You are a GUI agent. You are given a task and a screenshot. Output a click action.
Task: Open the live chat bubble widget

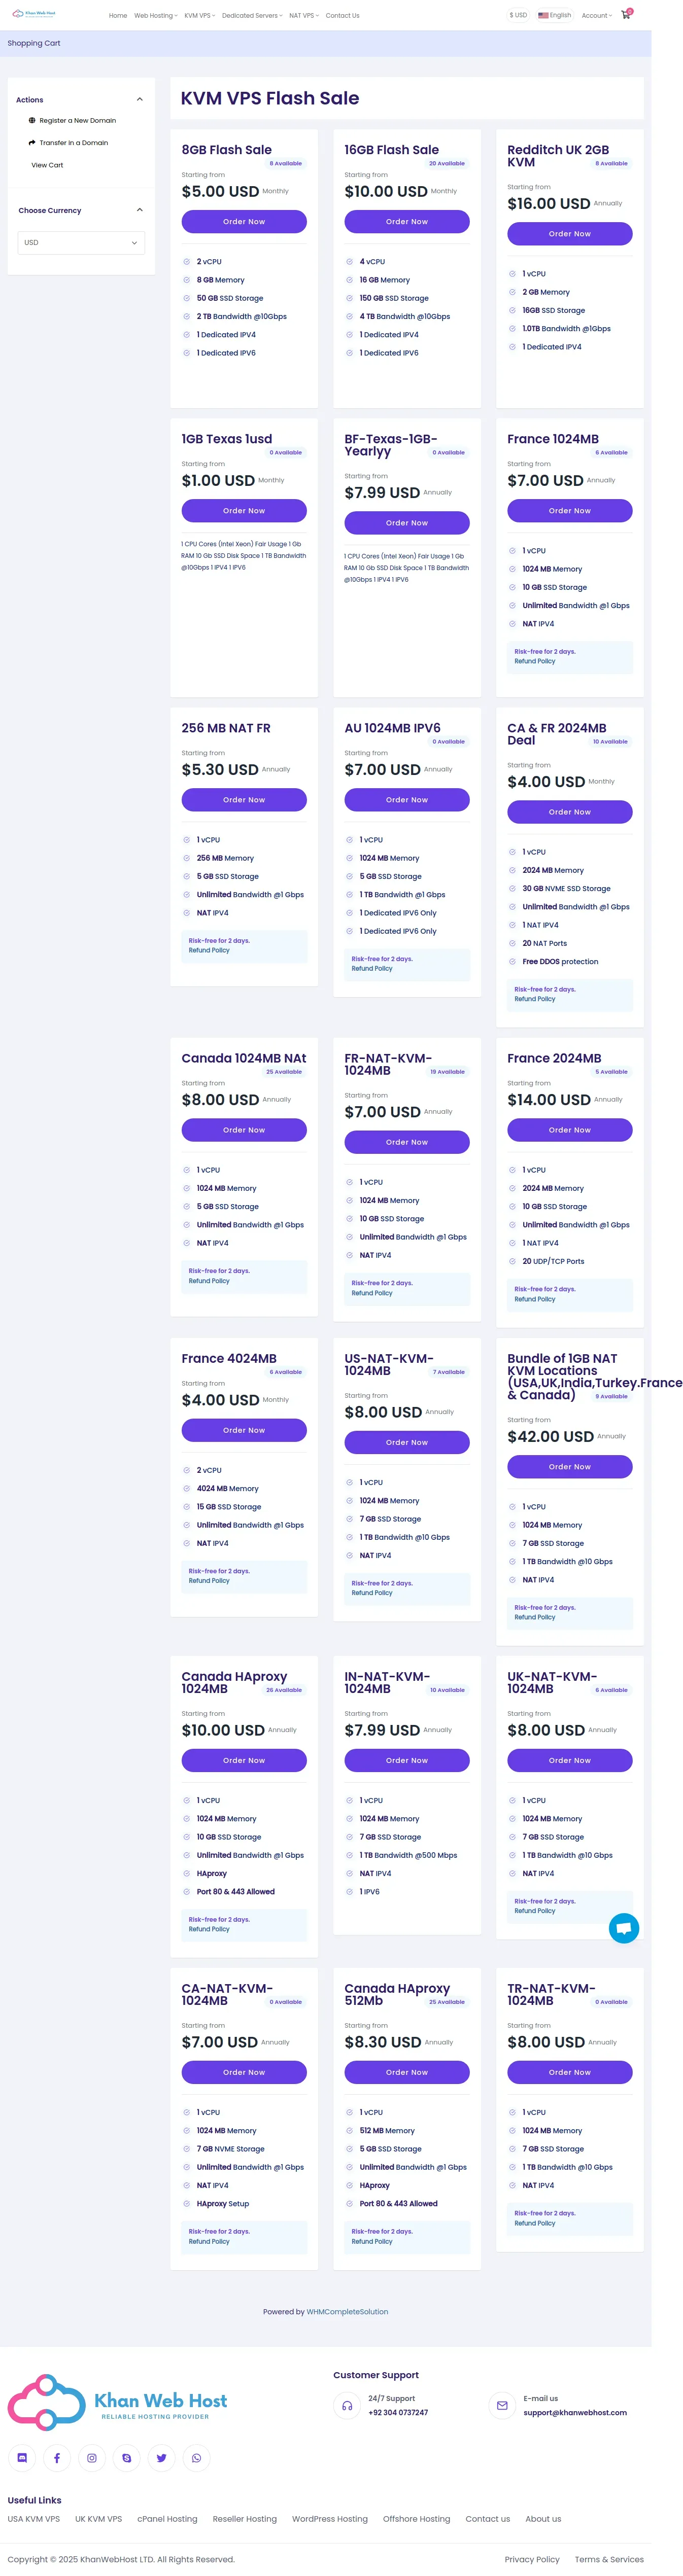coord(624,1928)
